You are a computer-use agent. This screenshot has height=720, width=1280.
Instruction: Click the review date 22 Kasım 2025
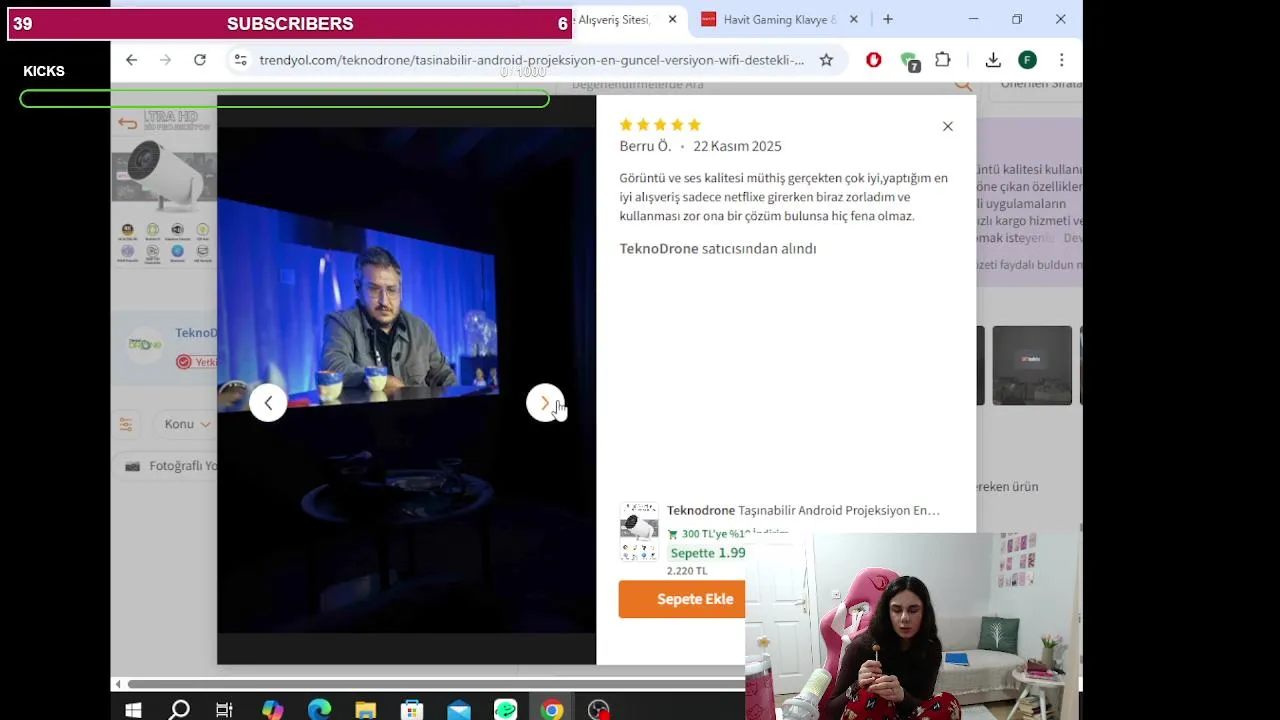[x=737, y=146]
